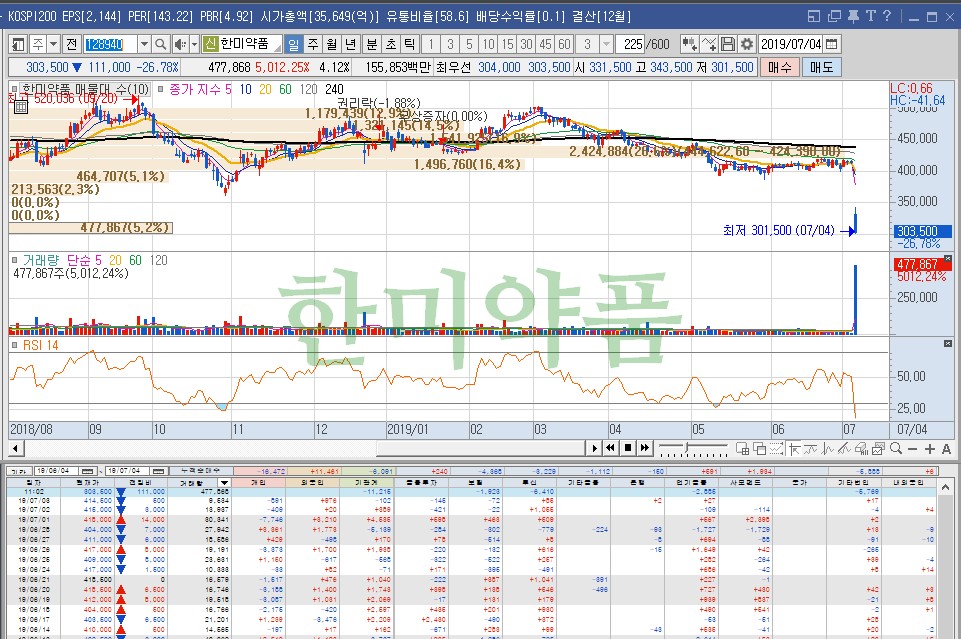
Task: Click the 225 candle count input field
Action: [630, 44]
